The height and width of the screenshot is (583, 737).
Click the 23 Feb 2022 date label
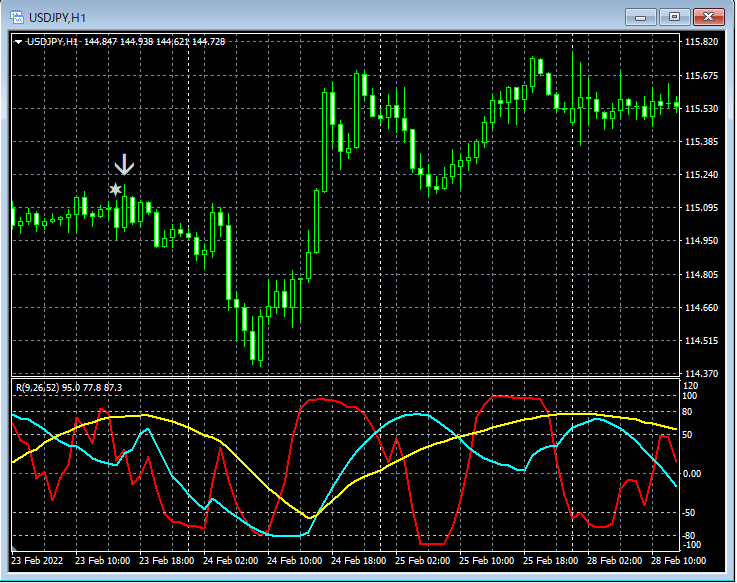tap(39, 560)
